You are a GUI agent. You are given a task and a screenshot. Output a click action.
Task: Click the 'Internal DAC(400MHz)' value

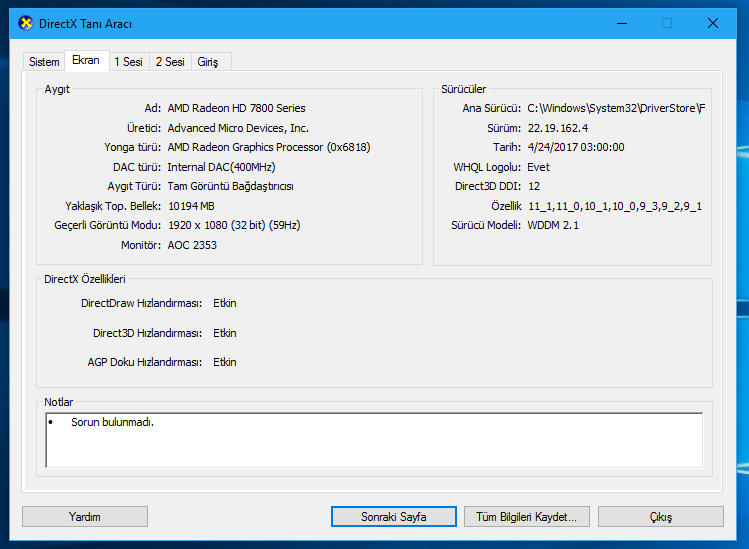click(221, 167)
